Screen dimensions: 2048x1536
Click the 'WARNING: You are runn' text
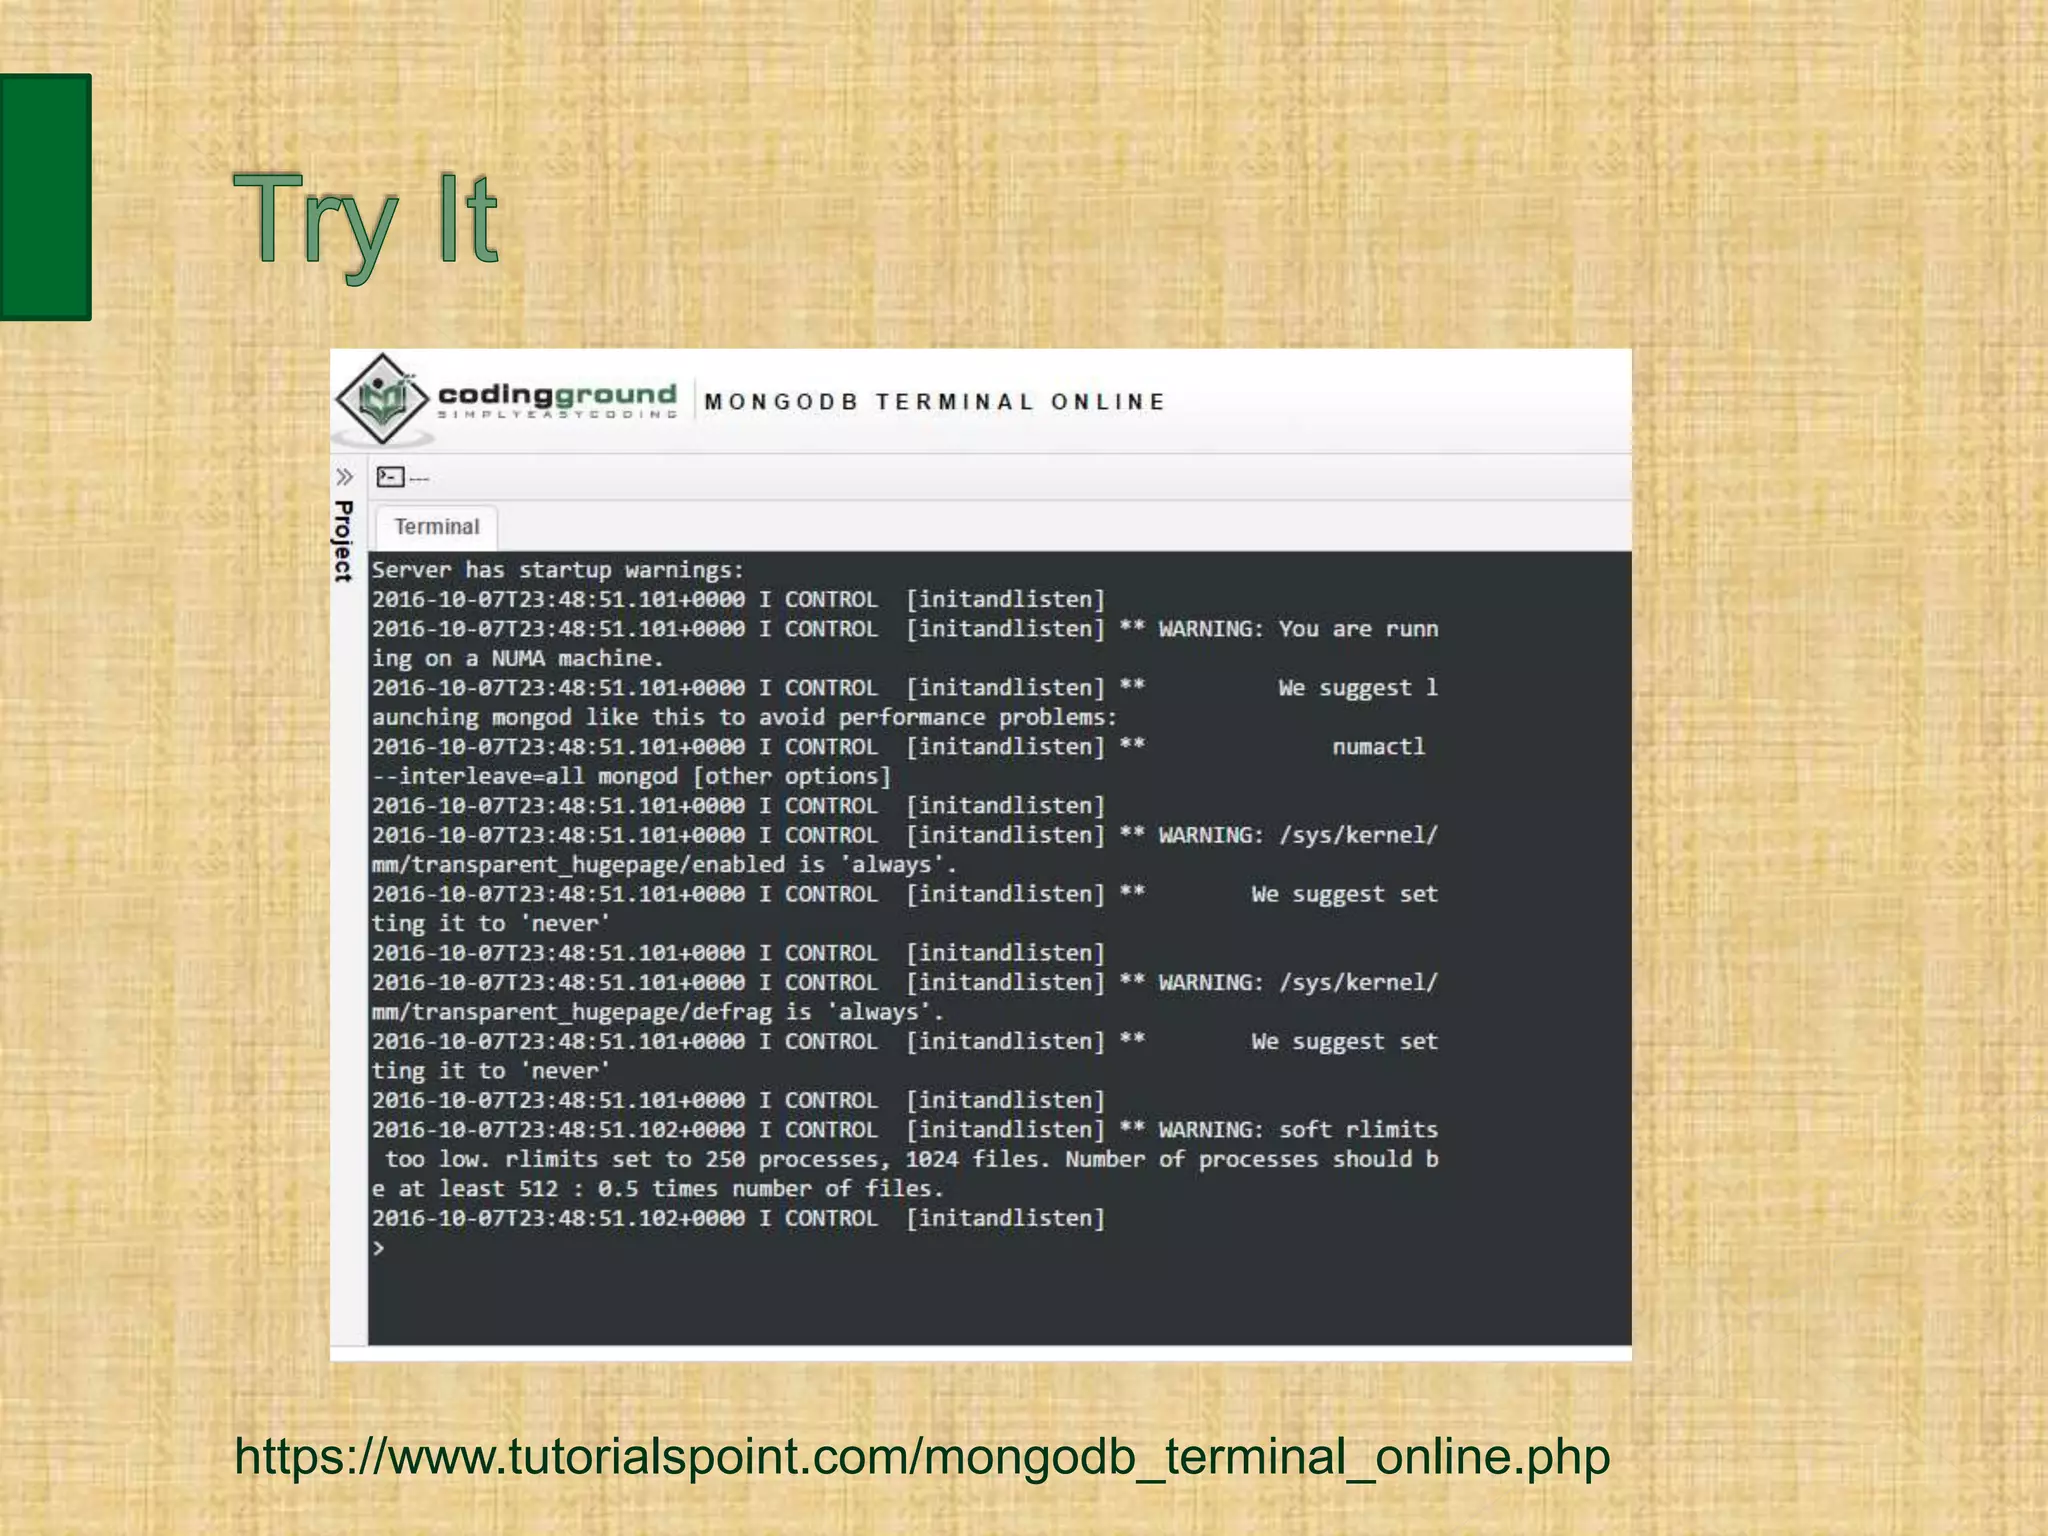[1298, 629]
